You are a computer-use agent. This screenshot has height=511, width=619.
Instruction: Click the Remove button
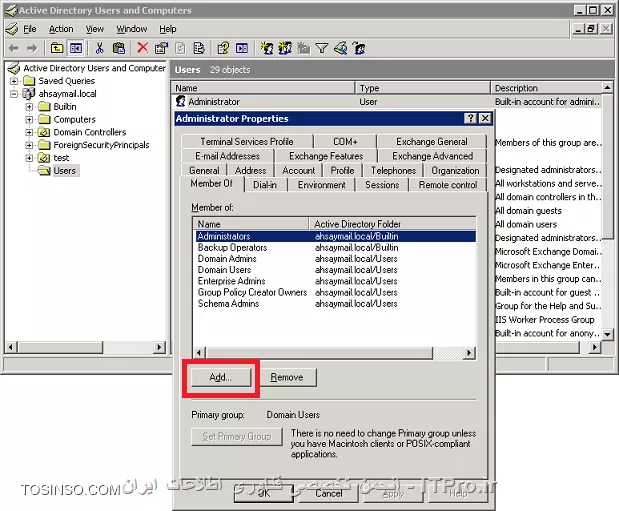click(x=287, y=377)
